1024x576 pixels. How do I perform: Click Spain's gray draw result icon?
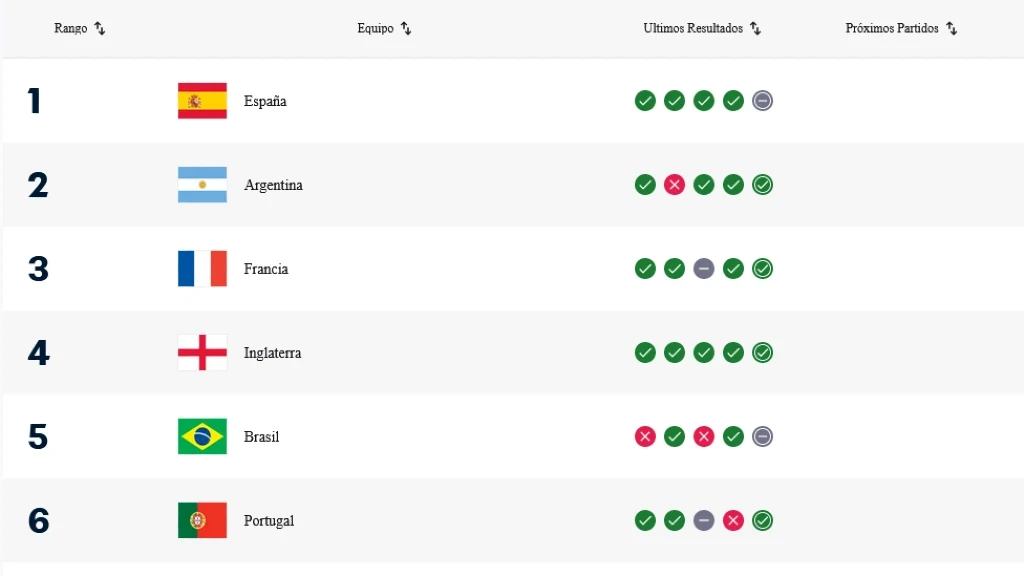(x=763, y=101)
